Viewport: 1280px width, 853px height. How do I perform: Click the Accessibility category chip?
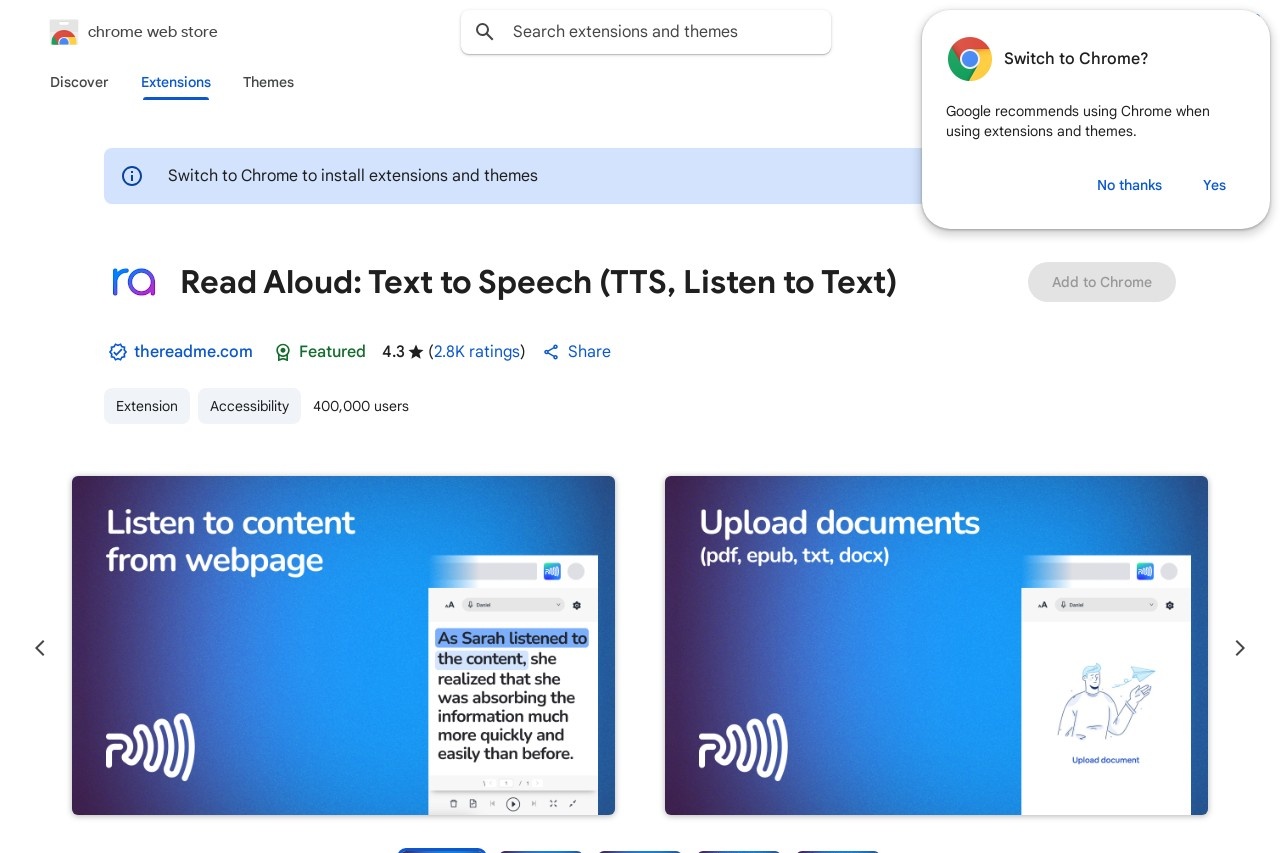pos(249,406)
